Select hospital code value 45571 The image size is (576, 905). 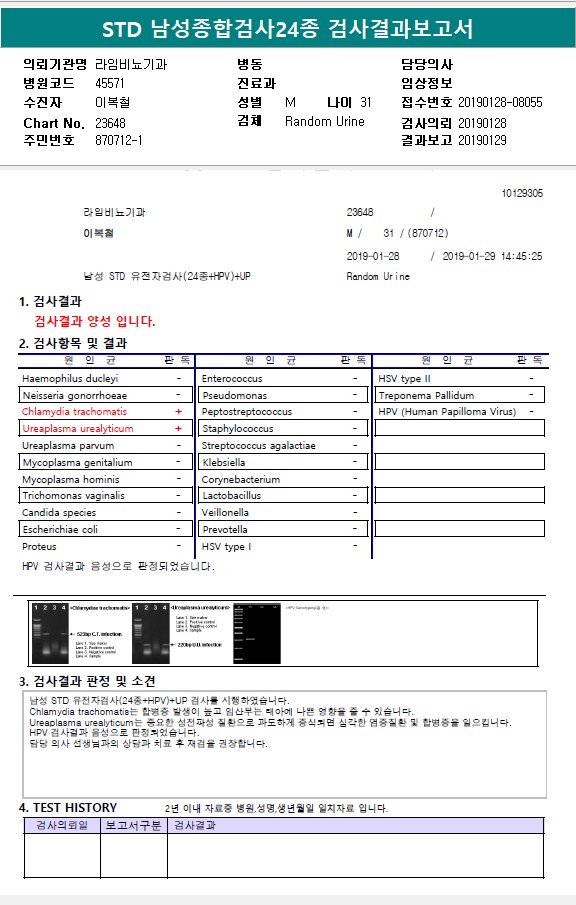click(x=110, y=83)
